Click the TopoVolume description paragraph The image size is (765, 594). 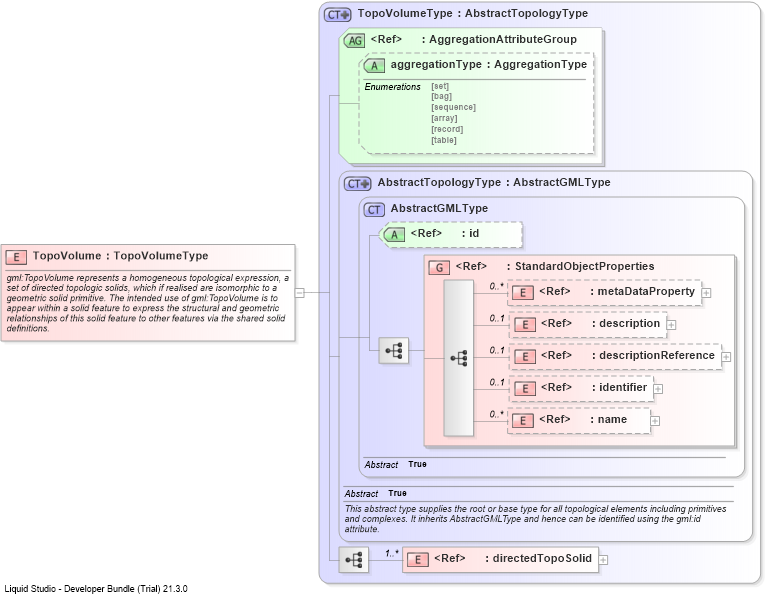(148, 303)
